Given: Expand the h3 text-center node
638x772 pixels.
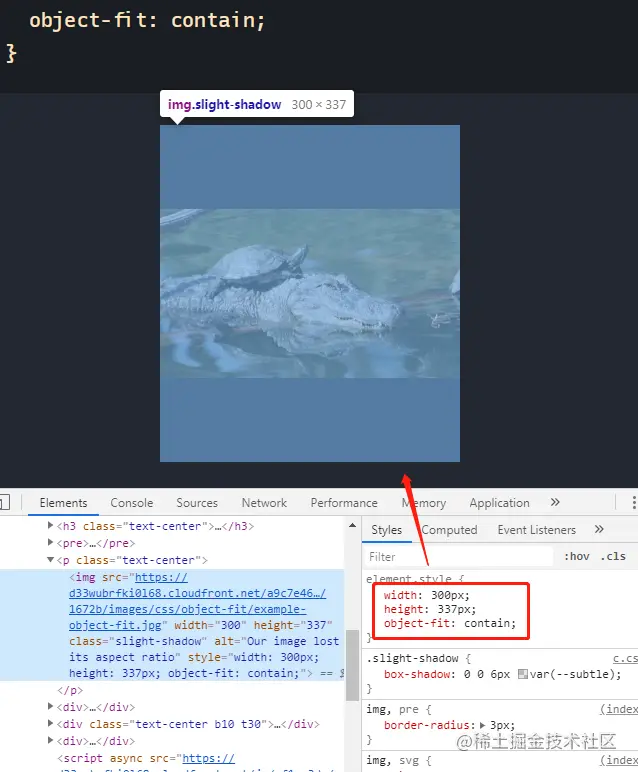Looking at the screenshot, I should 50,526.
